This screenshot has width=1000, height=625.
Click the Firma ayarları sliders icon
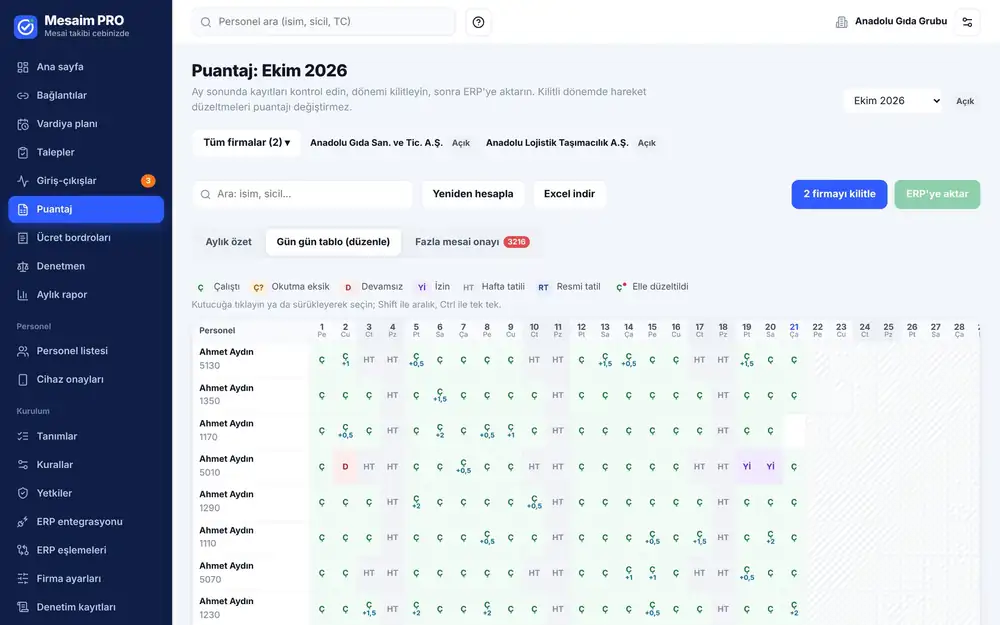(23, 578)
